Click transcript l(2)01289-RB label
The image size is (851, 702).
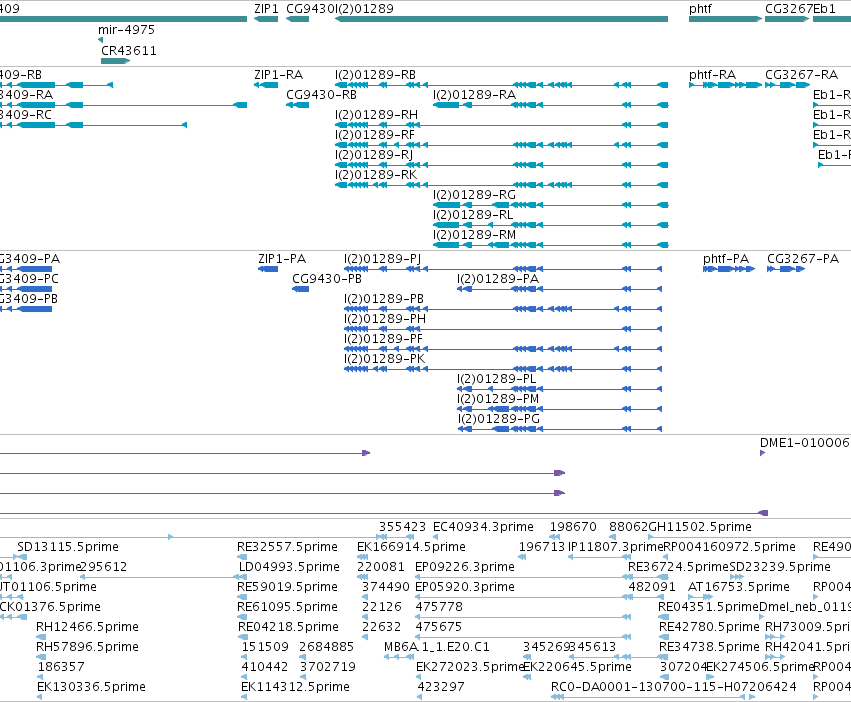click(376, 75)
